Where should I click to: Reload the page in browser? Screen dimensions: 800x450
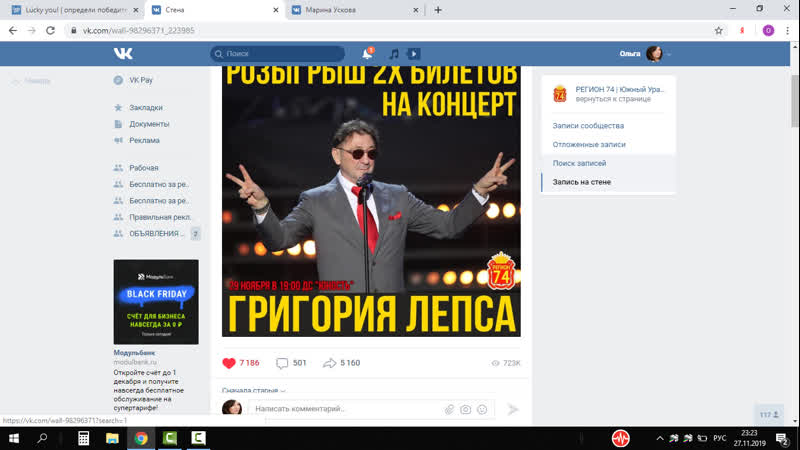coord(50,31)
